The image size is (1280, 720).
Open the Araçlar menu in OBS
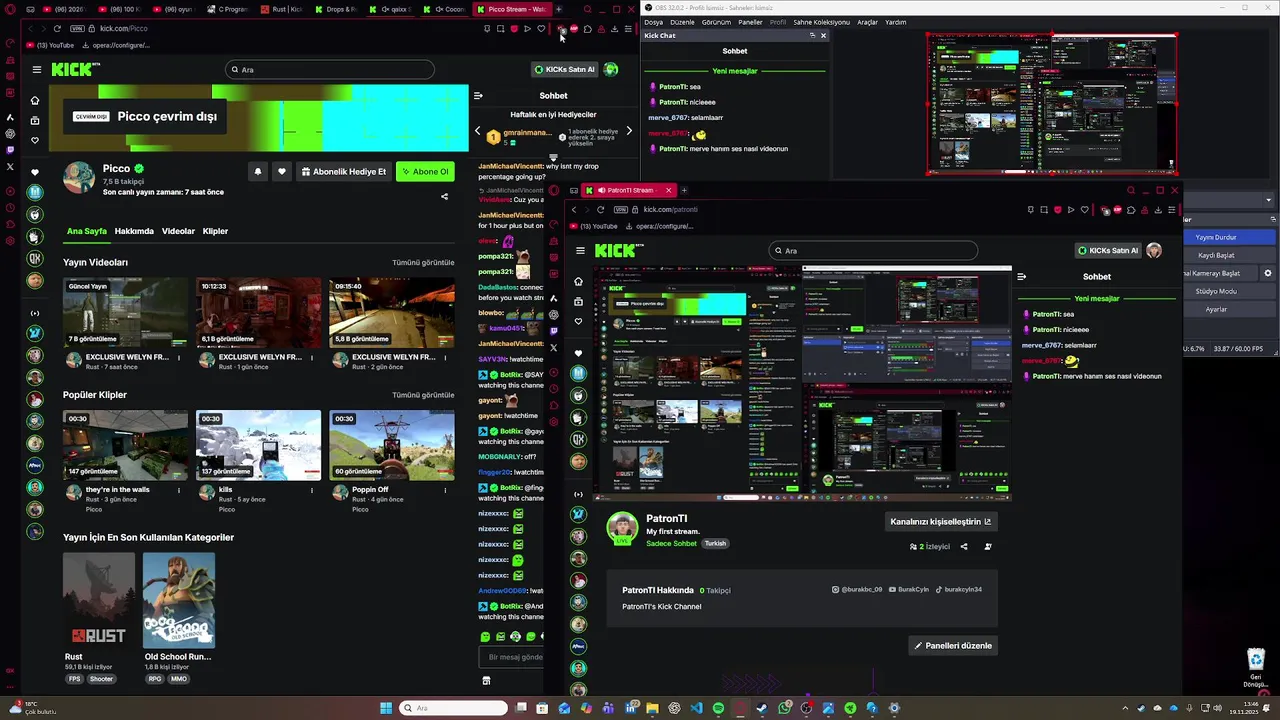[867, 22]
